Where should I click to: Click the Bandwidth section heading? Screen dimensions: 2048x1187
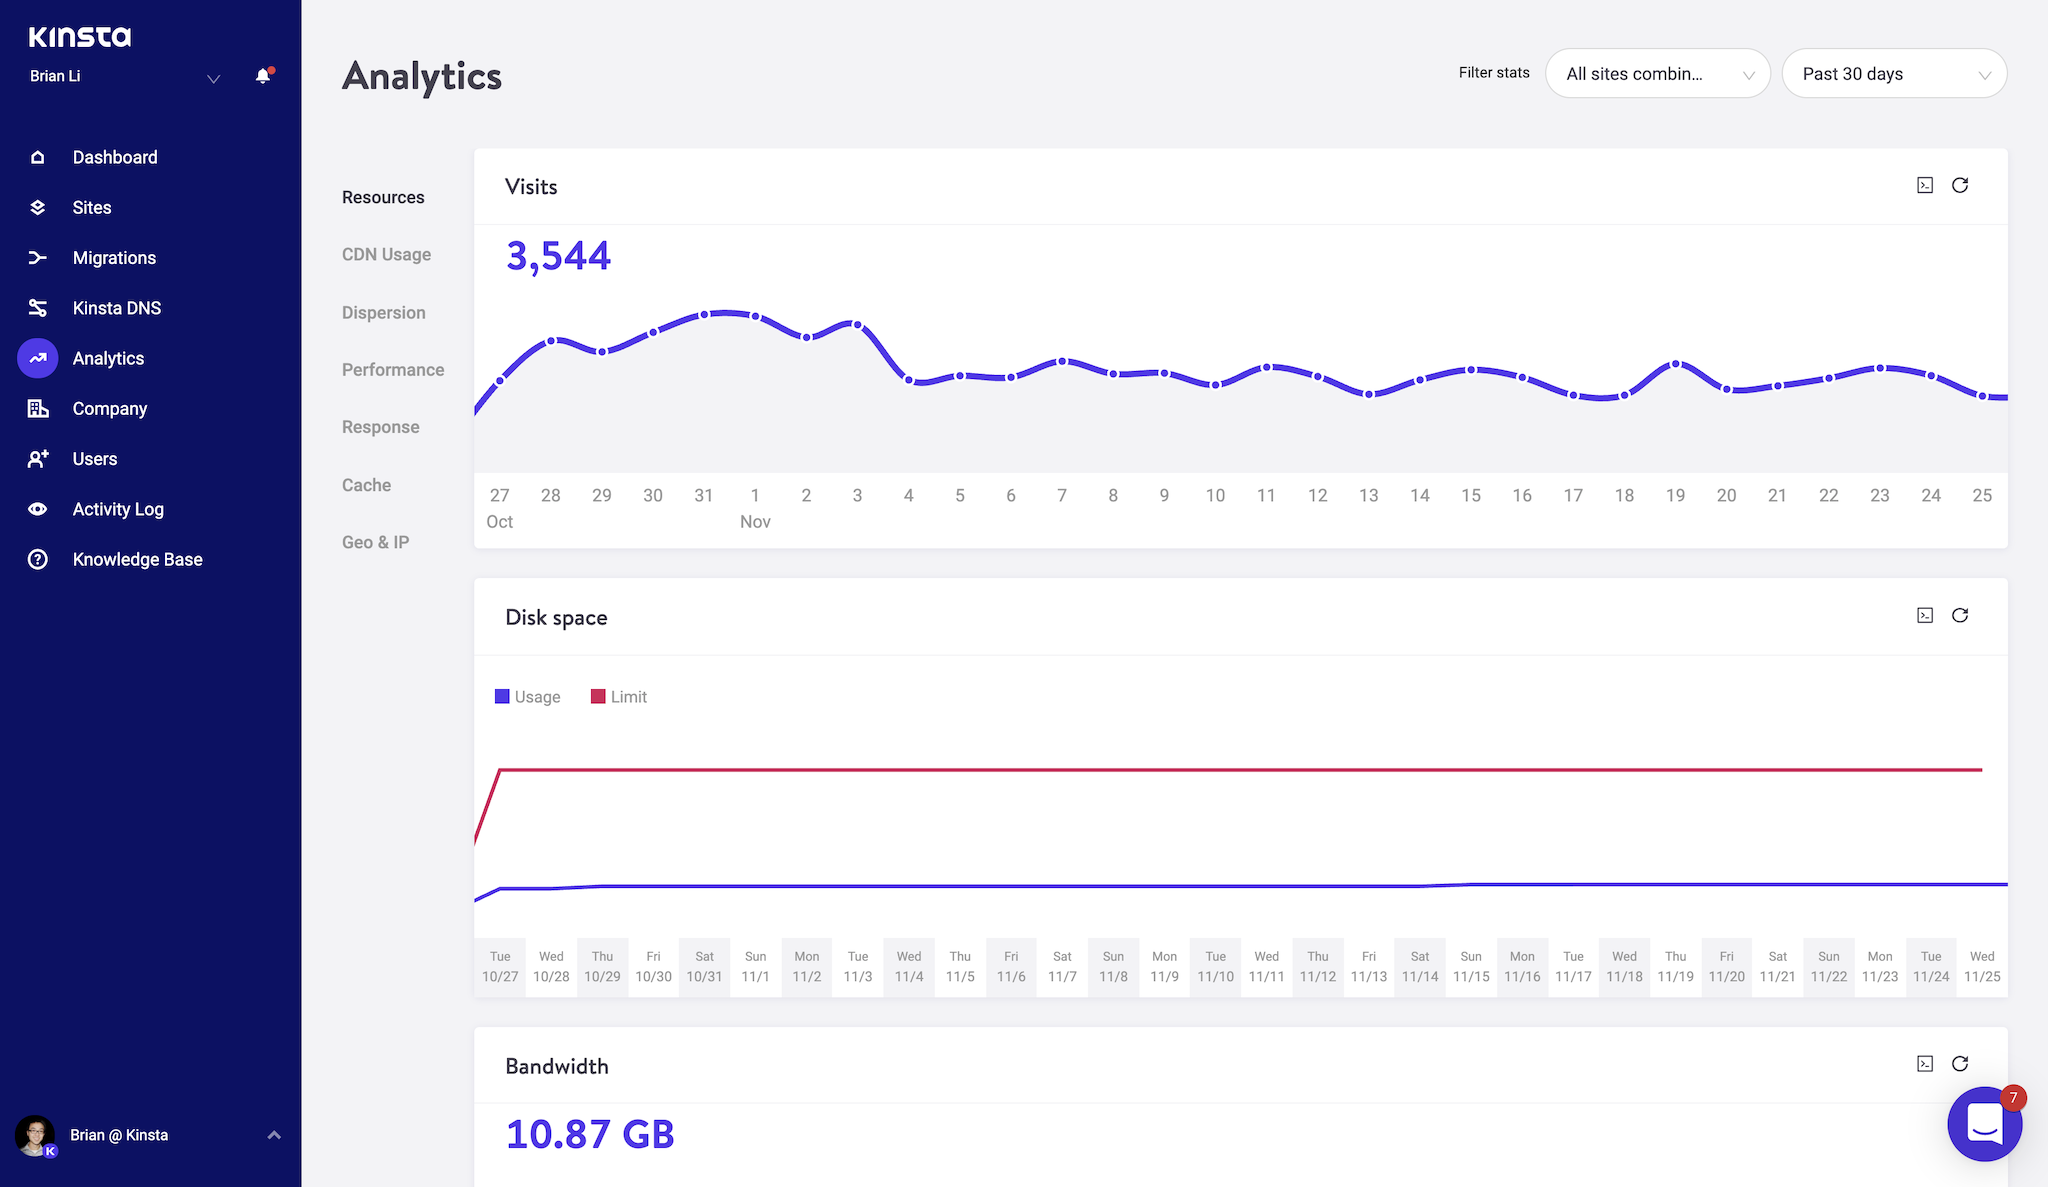555,1065
